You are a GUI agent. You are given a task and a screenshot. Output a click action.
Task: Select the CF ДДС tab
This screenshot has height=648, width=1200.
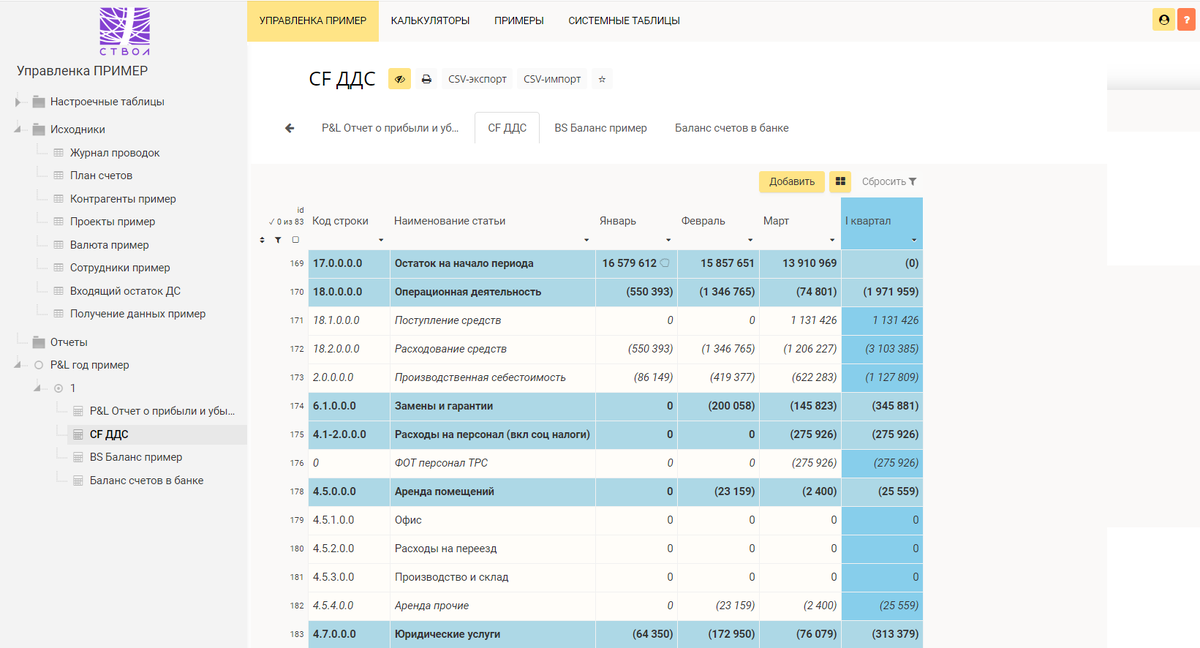click(507, 128)
